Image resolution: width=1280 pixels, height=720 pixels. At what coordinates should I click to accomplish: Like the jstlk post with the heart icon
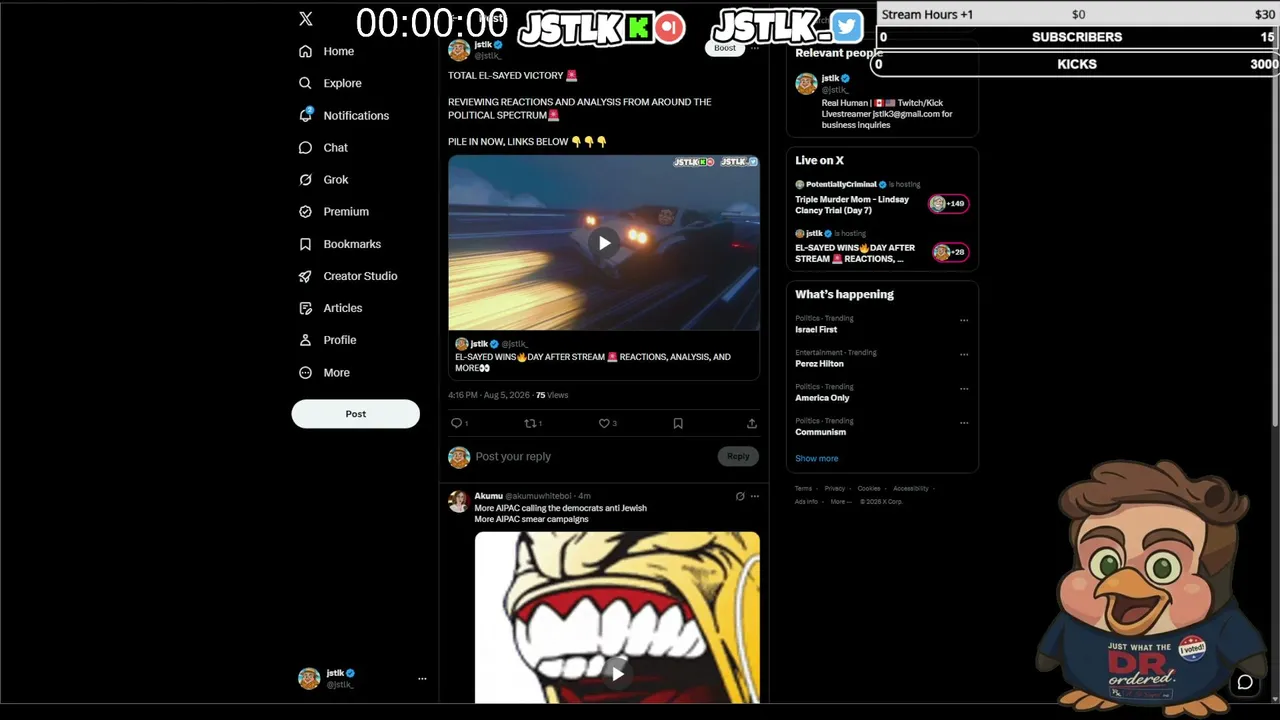604,423
